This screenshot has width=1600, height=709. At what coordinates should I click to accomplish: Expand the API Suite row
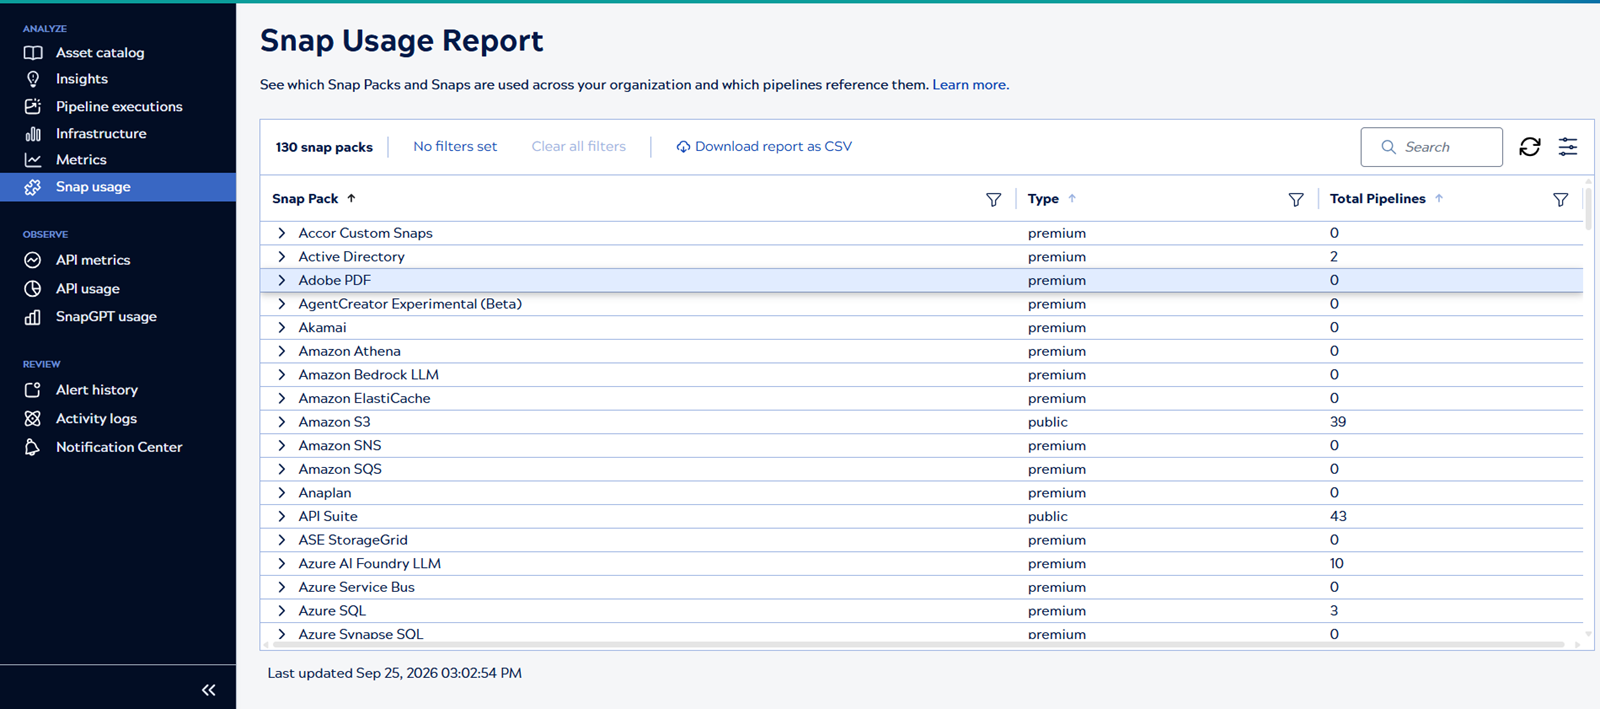[282, 516]
